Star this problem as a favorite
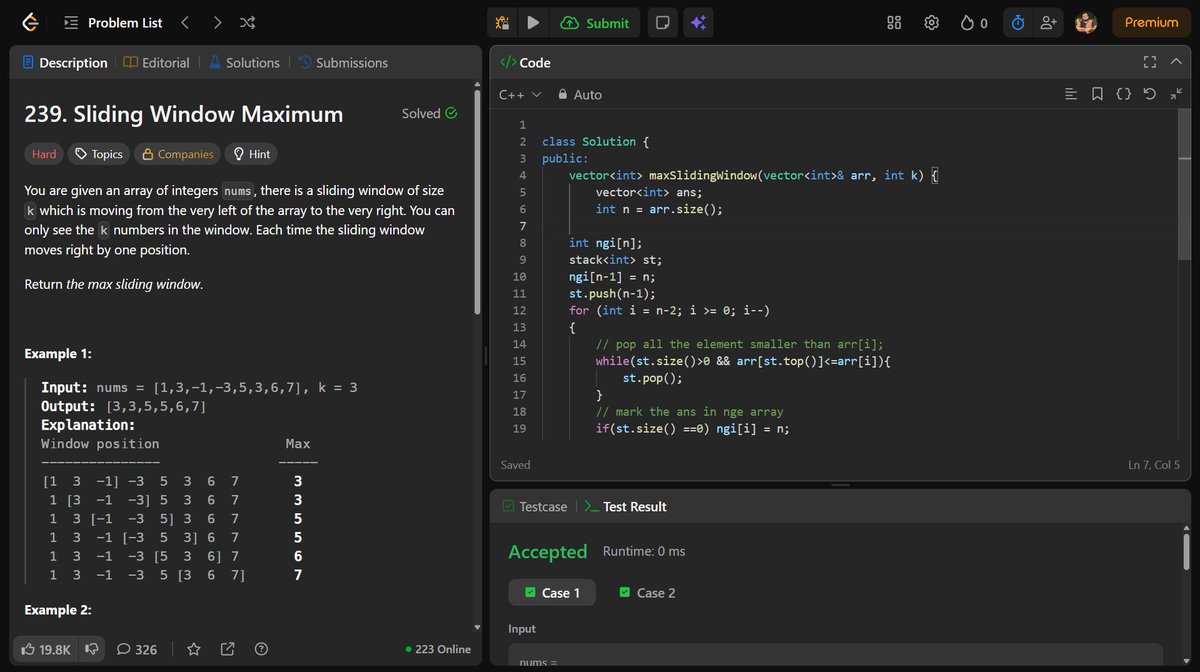1200x672 pixels. 194,649
